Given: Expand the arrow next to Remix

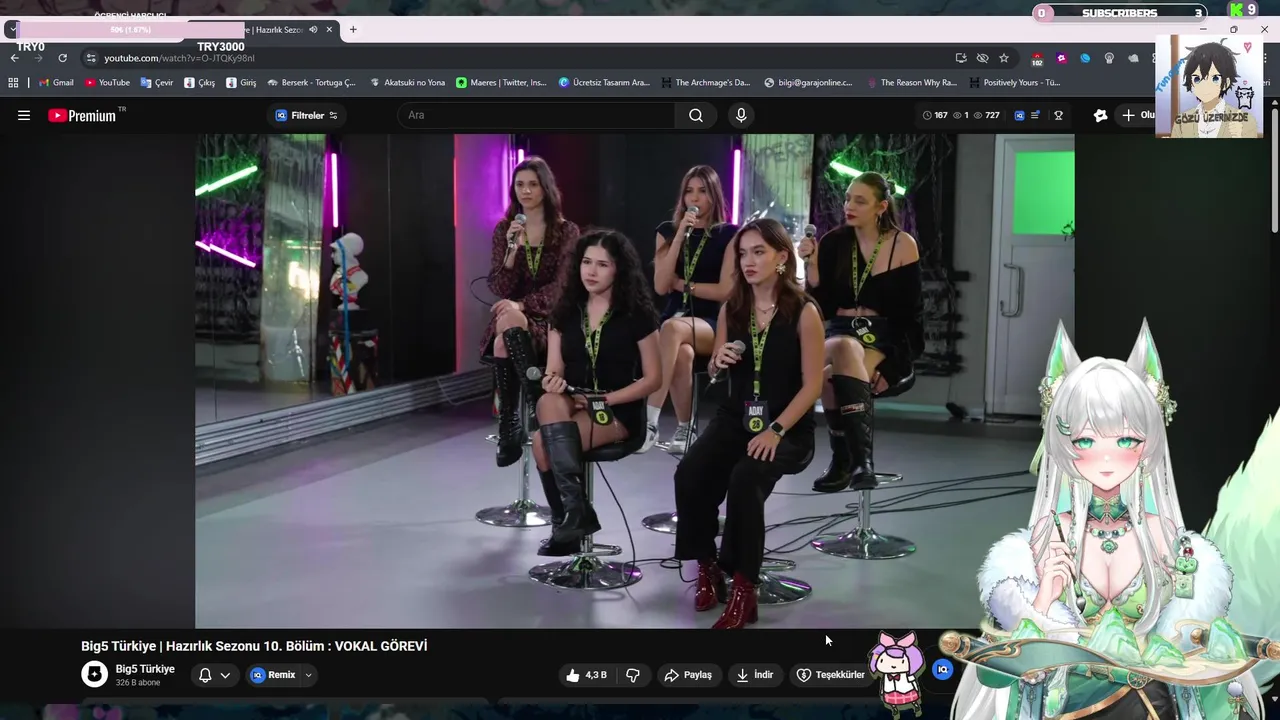Looking at the screenshot, I should 308,675.
